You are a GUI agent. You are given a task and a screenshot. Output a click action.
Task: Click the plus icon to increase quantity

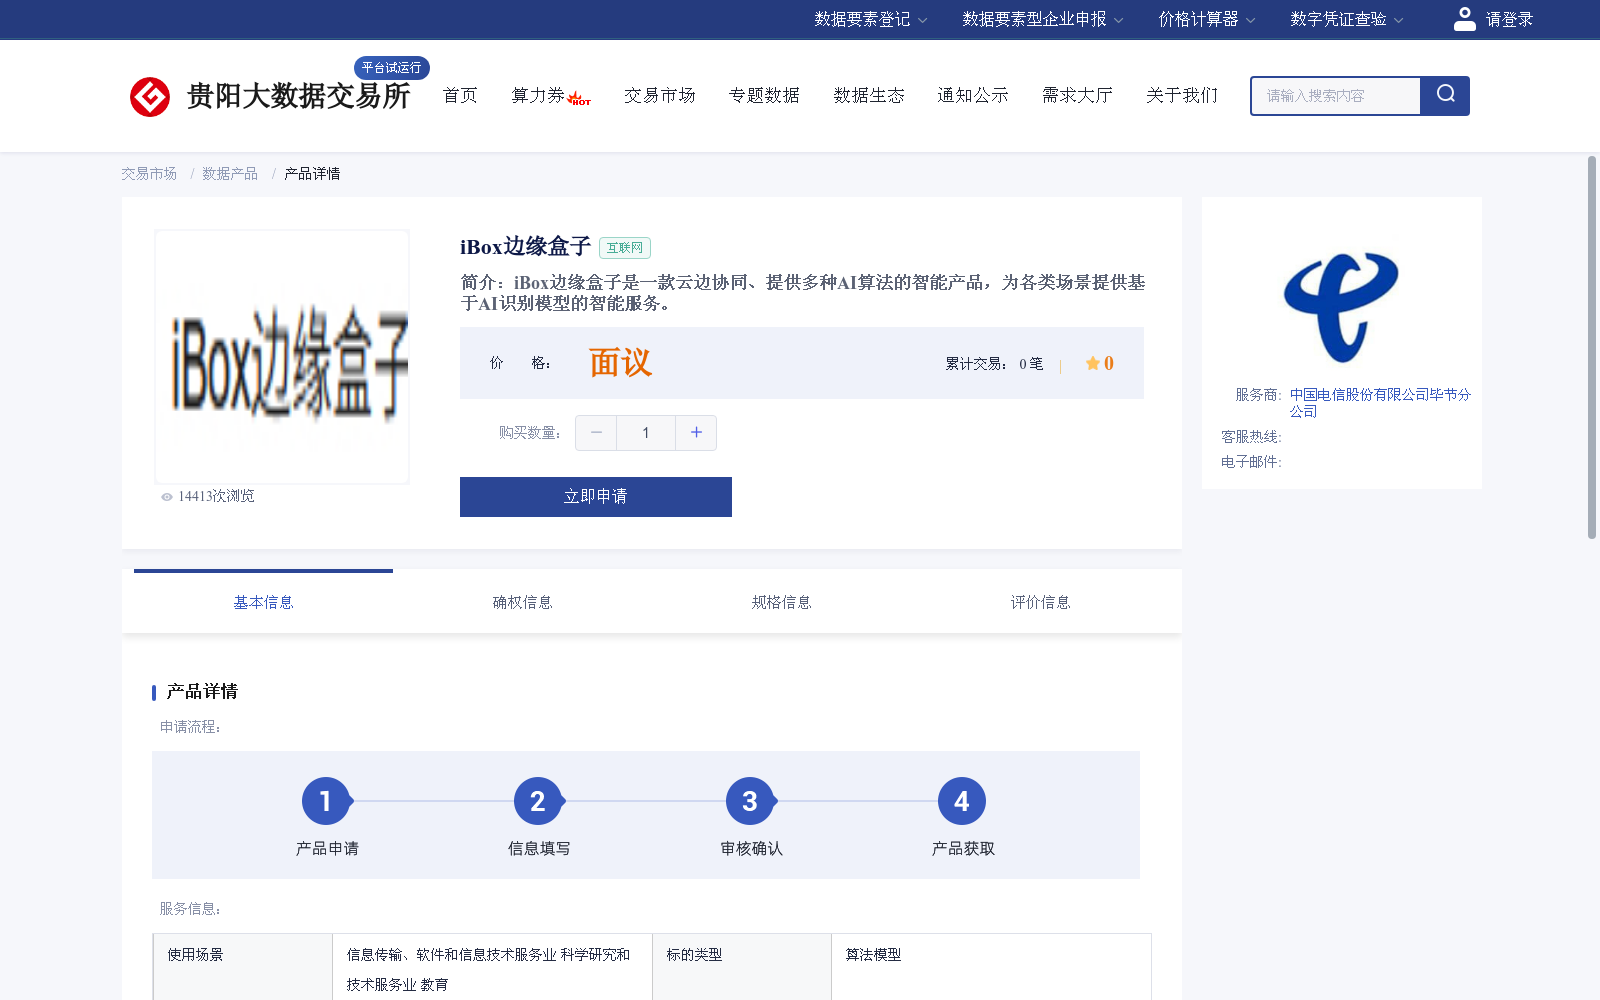pyautogui.click(x=696, y=432)
